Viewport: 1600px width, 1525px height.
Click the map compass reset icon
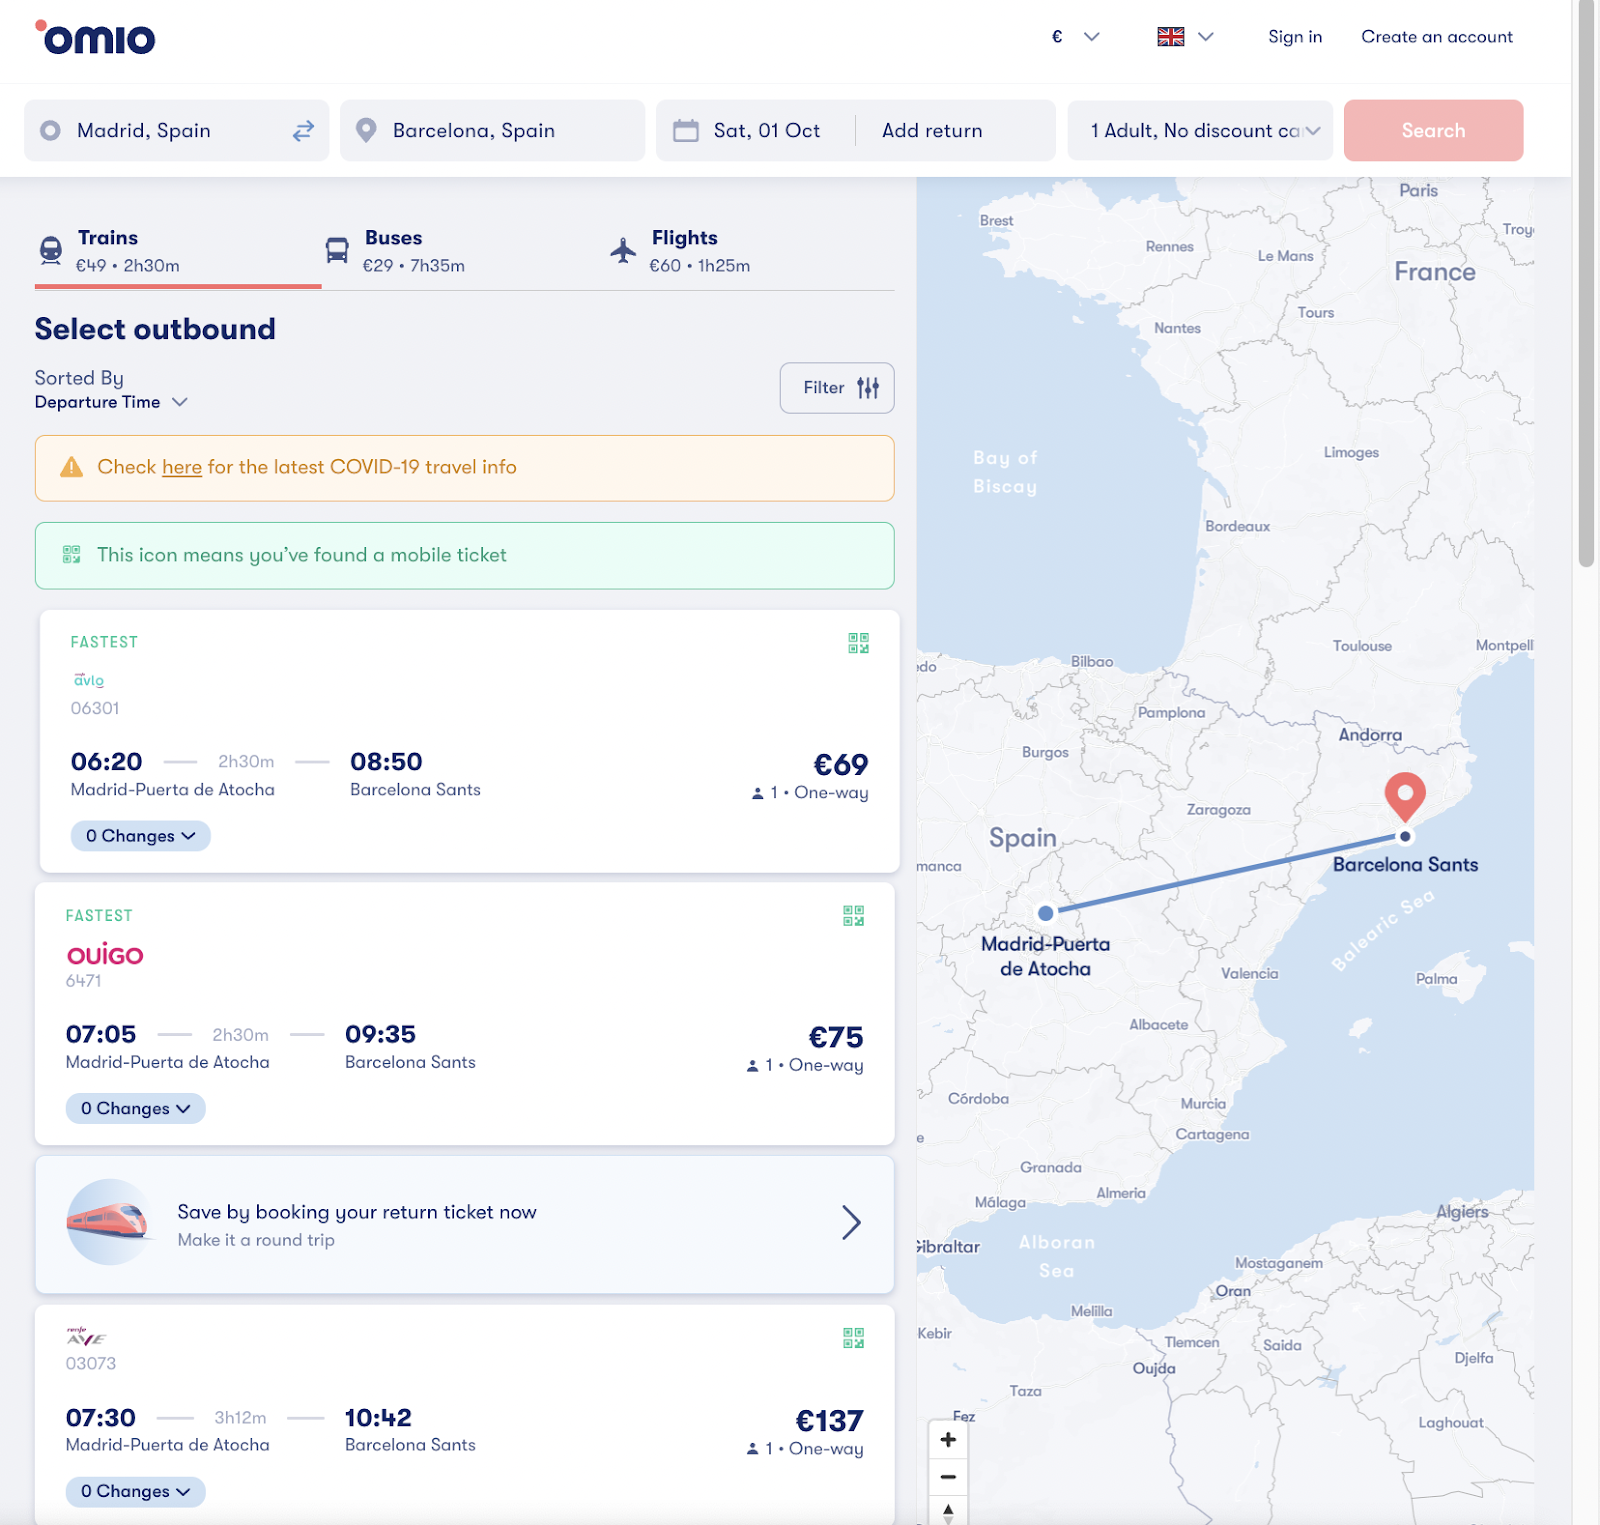pos(948,1511)
